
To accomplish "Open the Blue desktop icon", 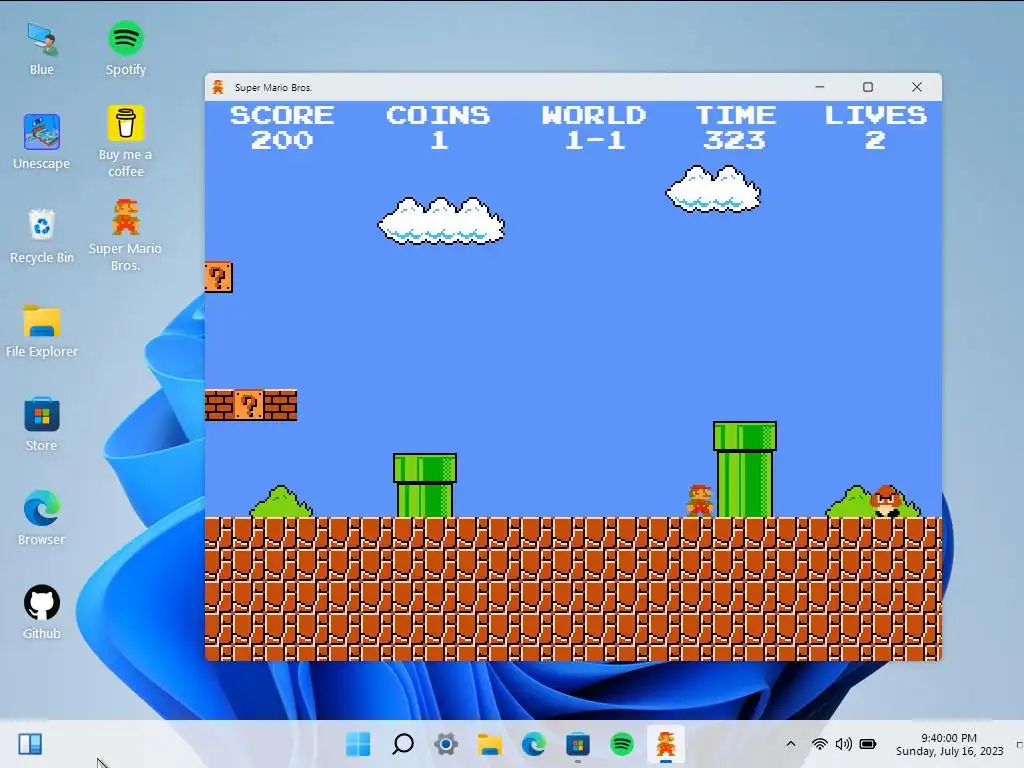I will [x=42, y=49].
